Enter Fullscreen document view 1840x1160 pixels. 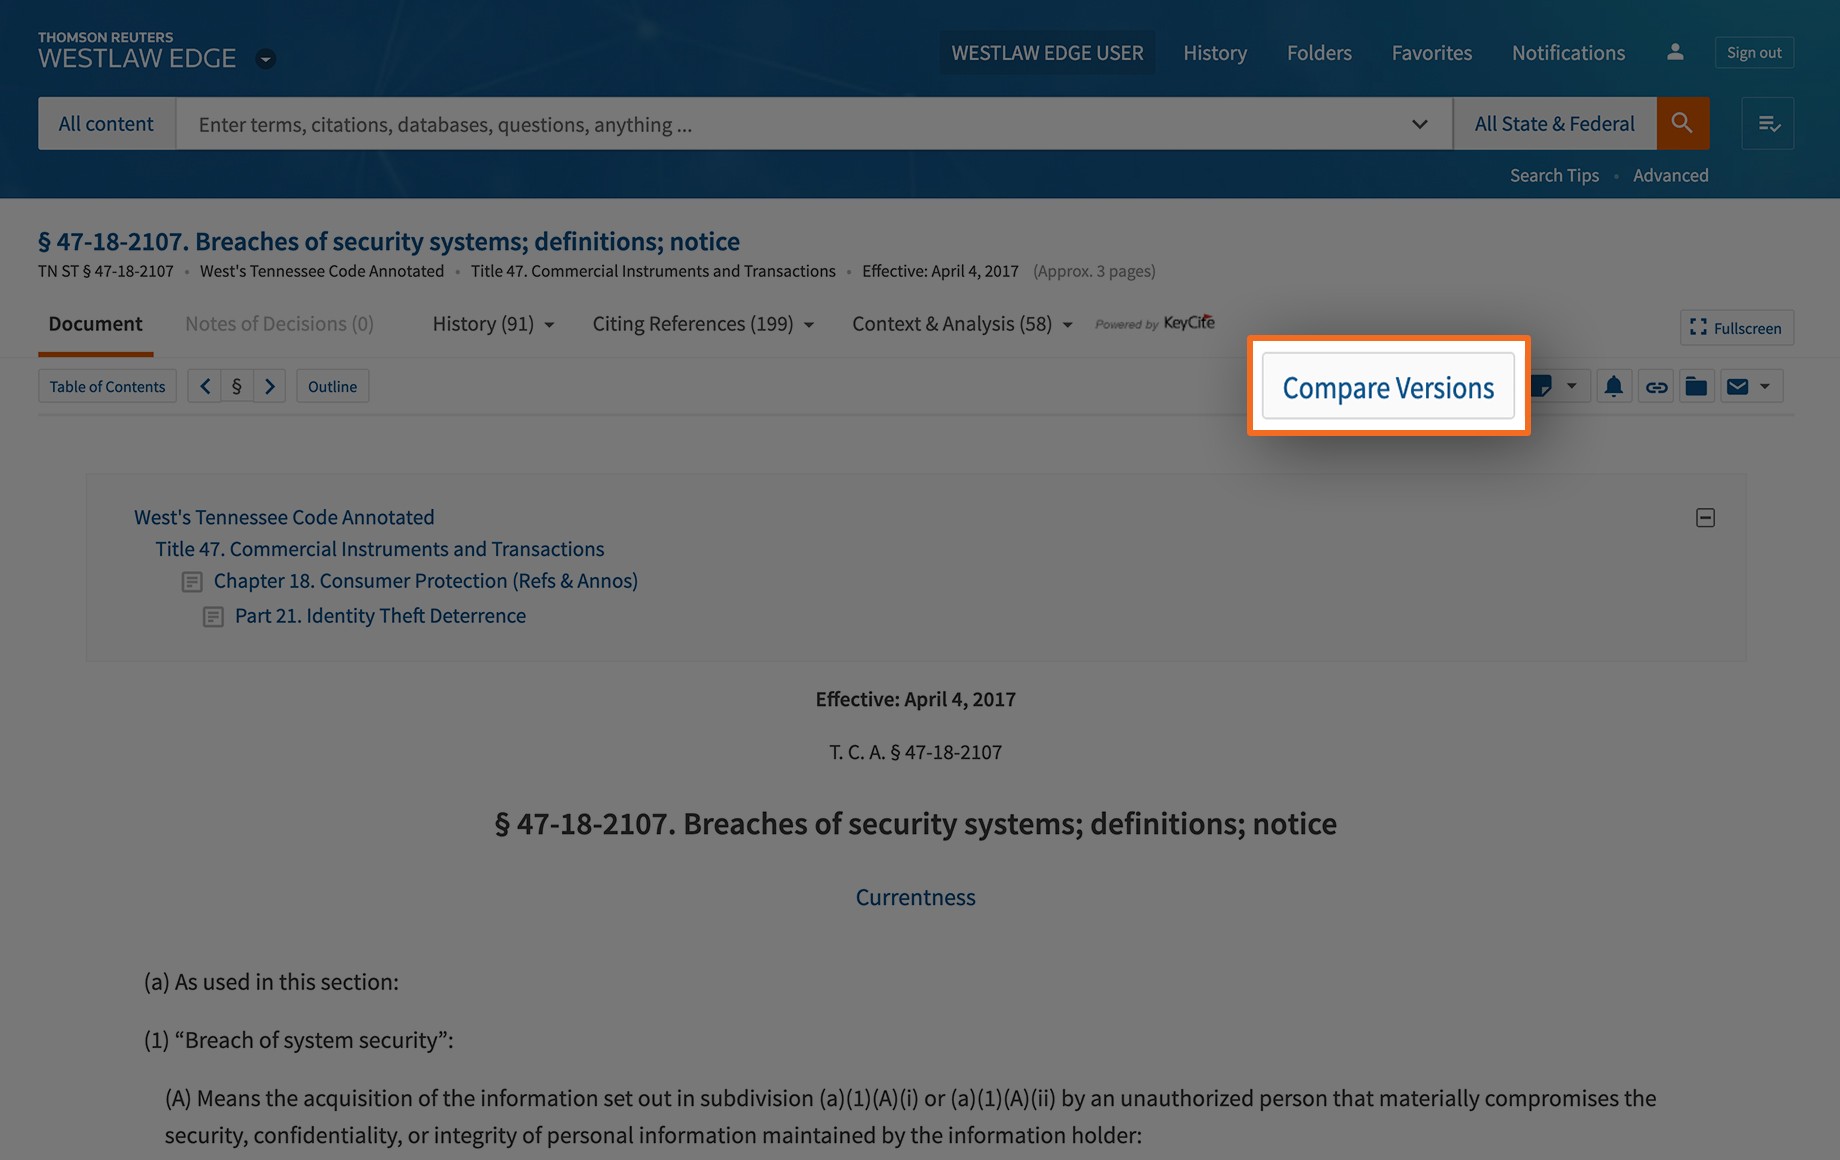1736,328
